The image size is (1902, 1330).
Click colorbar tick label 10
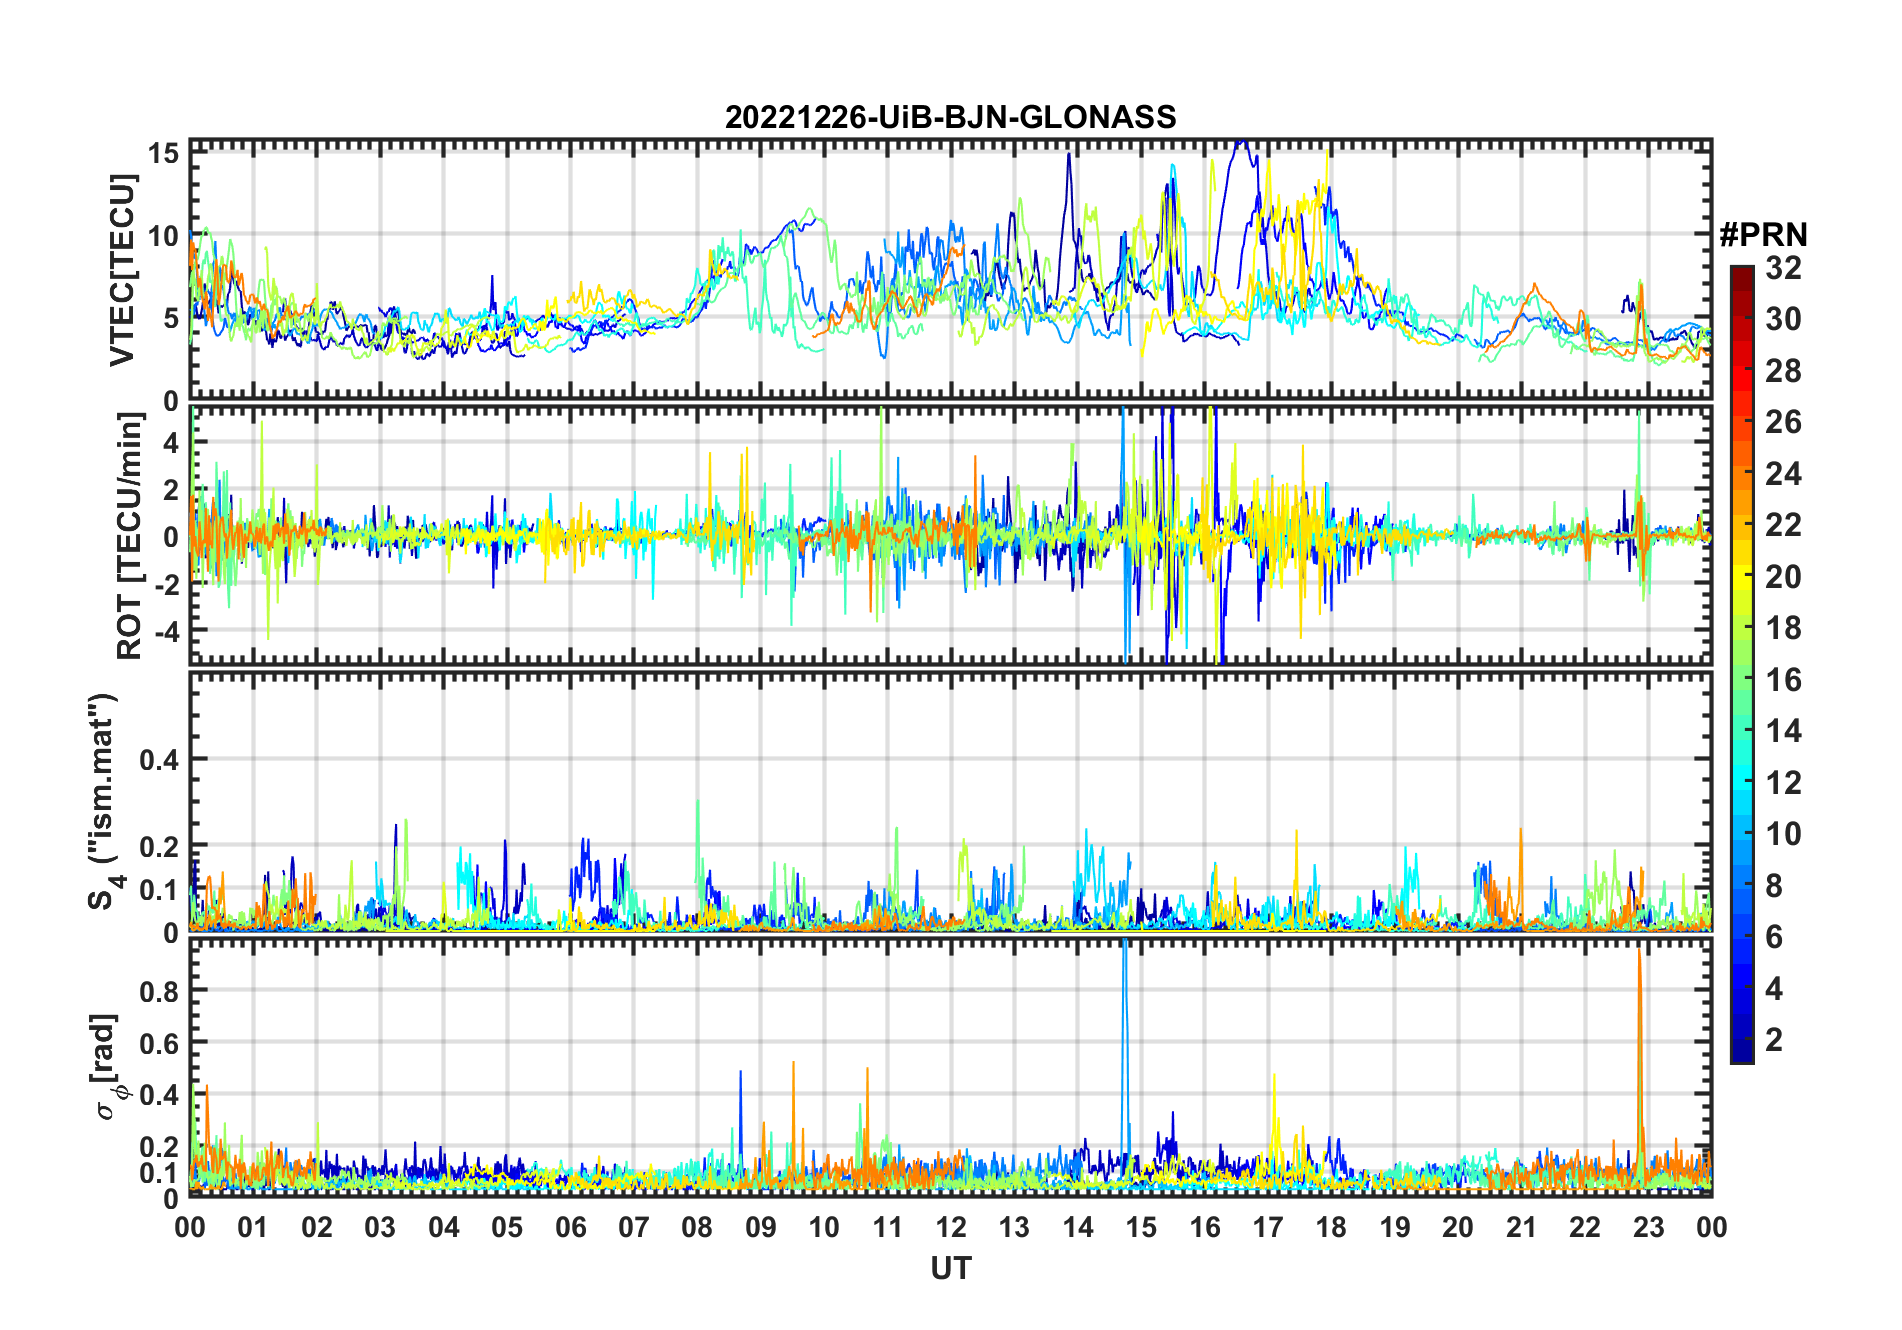pos(1783,834)
